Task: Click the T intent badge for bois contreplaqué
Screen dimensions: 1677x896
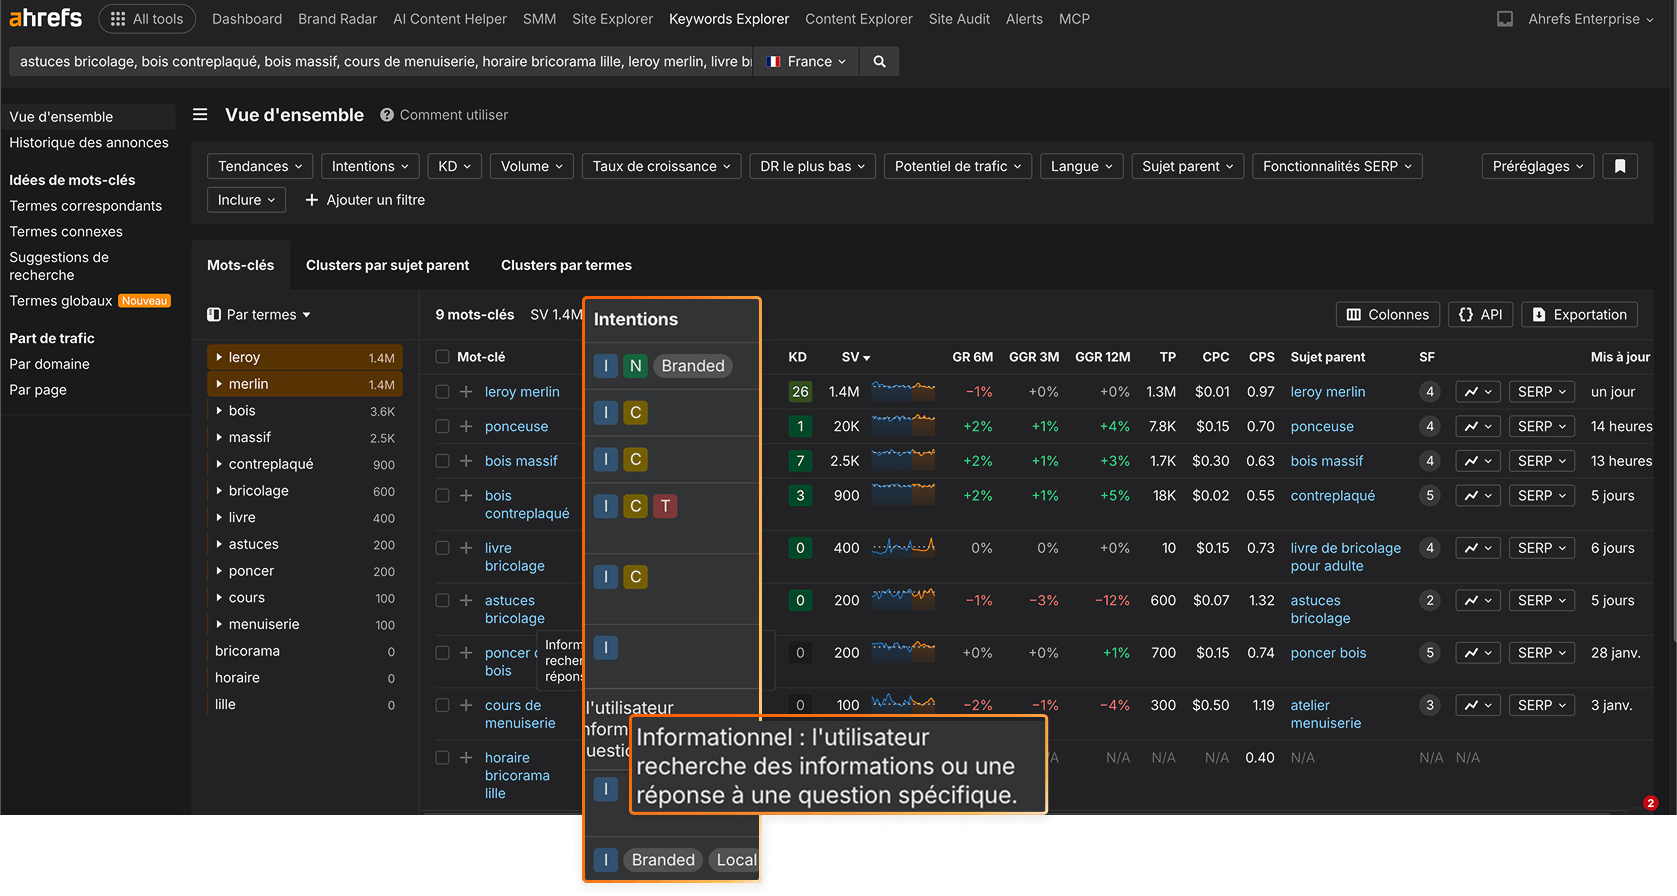Action: tap(665, 506)
